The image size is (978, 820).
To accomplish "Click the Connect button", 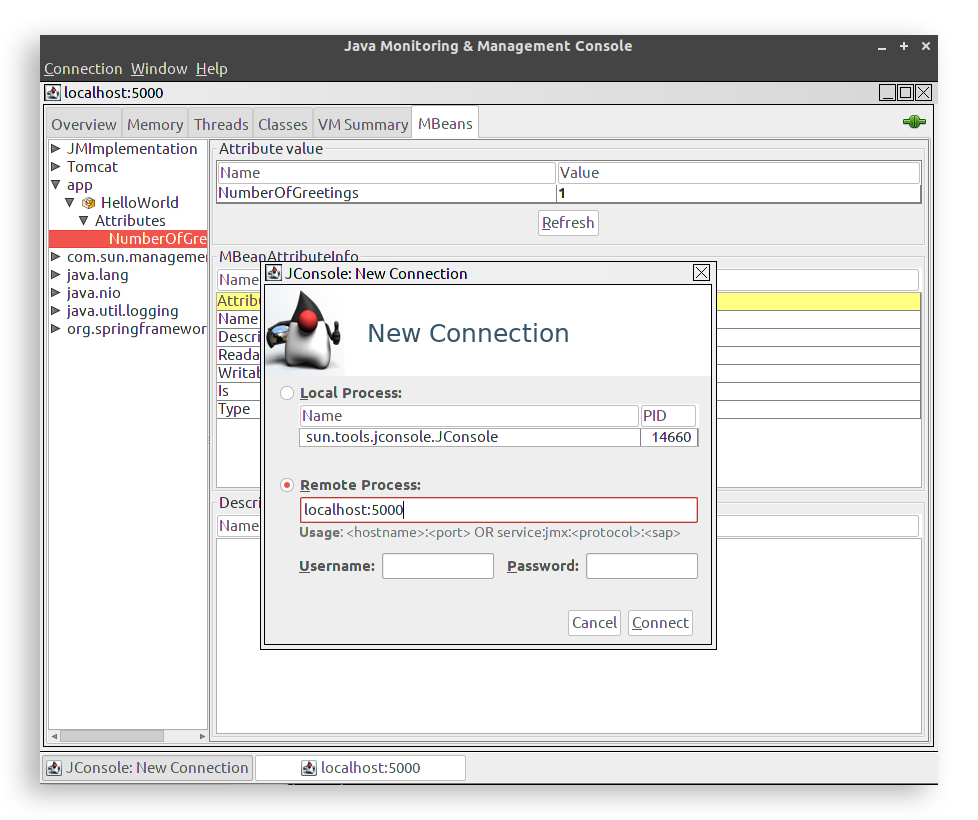I will pyautogui.click(x=660, y=623).
